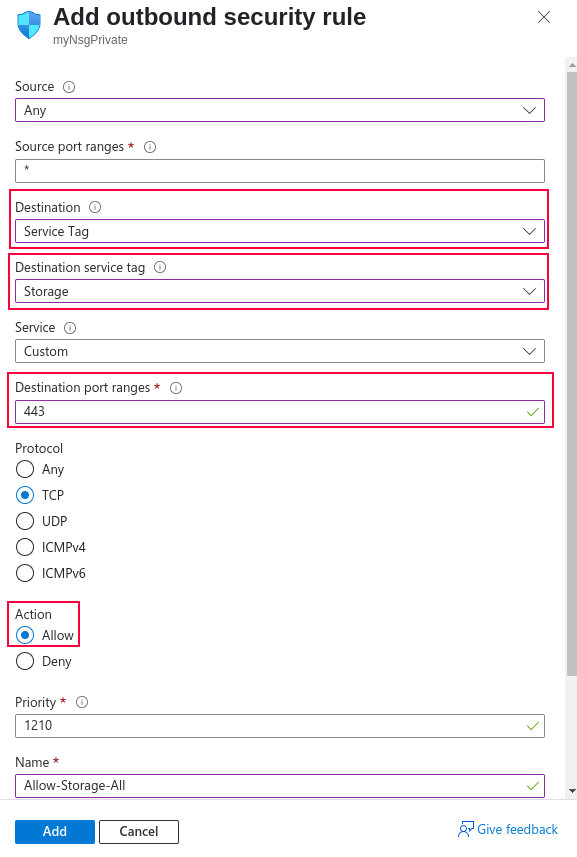Click the Cancel button
Image resolution: width=577 pixels, height=857 pixels.
point(139,831)
